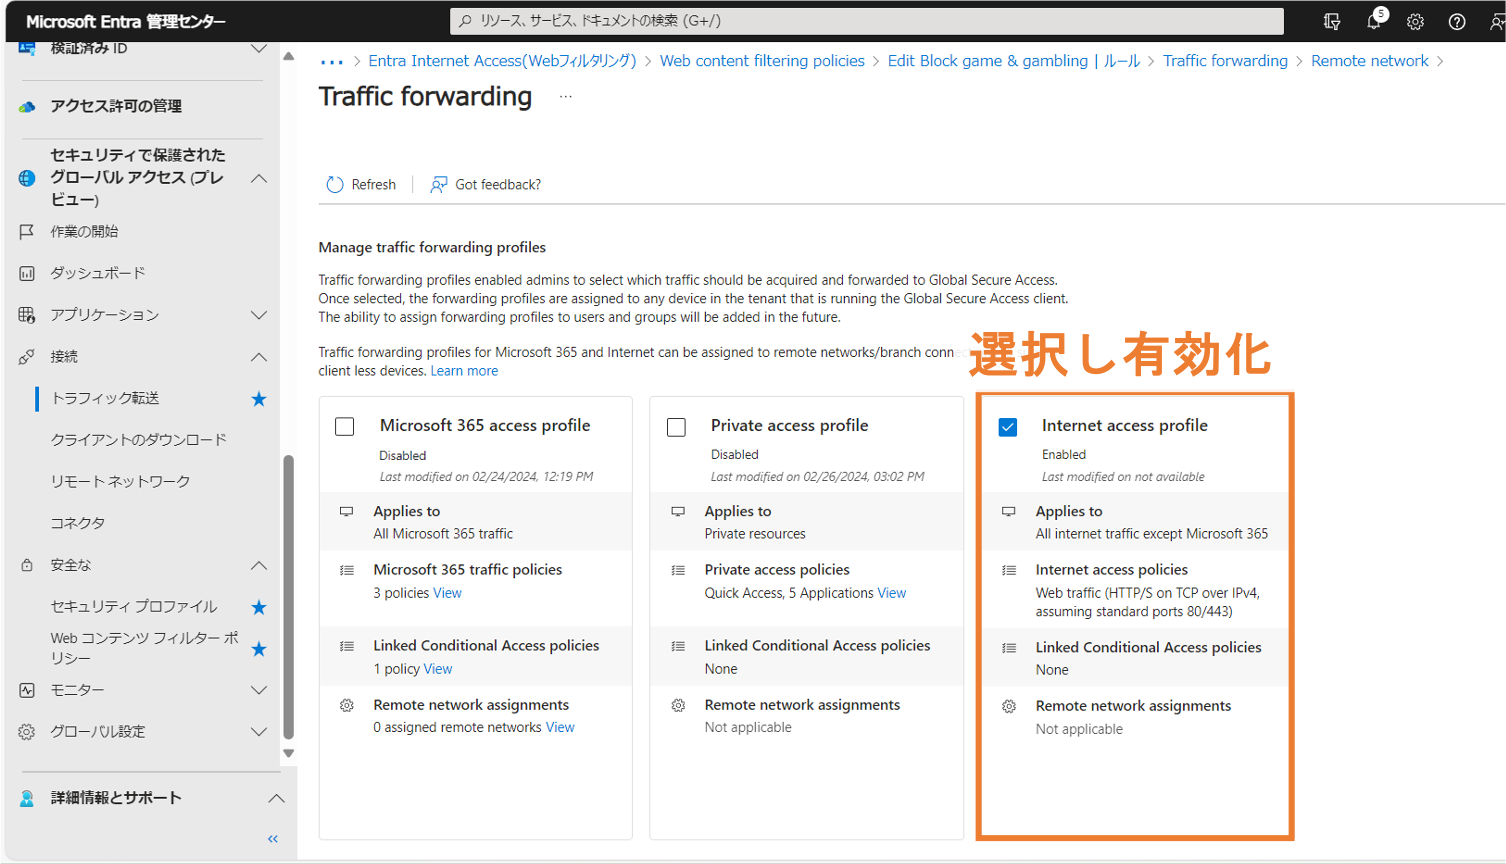
Task: Click the Got feedback? button
Action: tap(486, 185)
